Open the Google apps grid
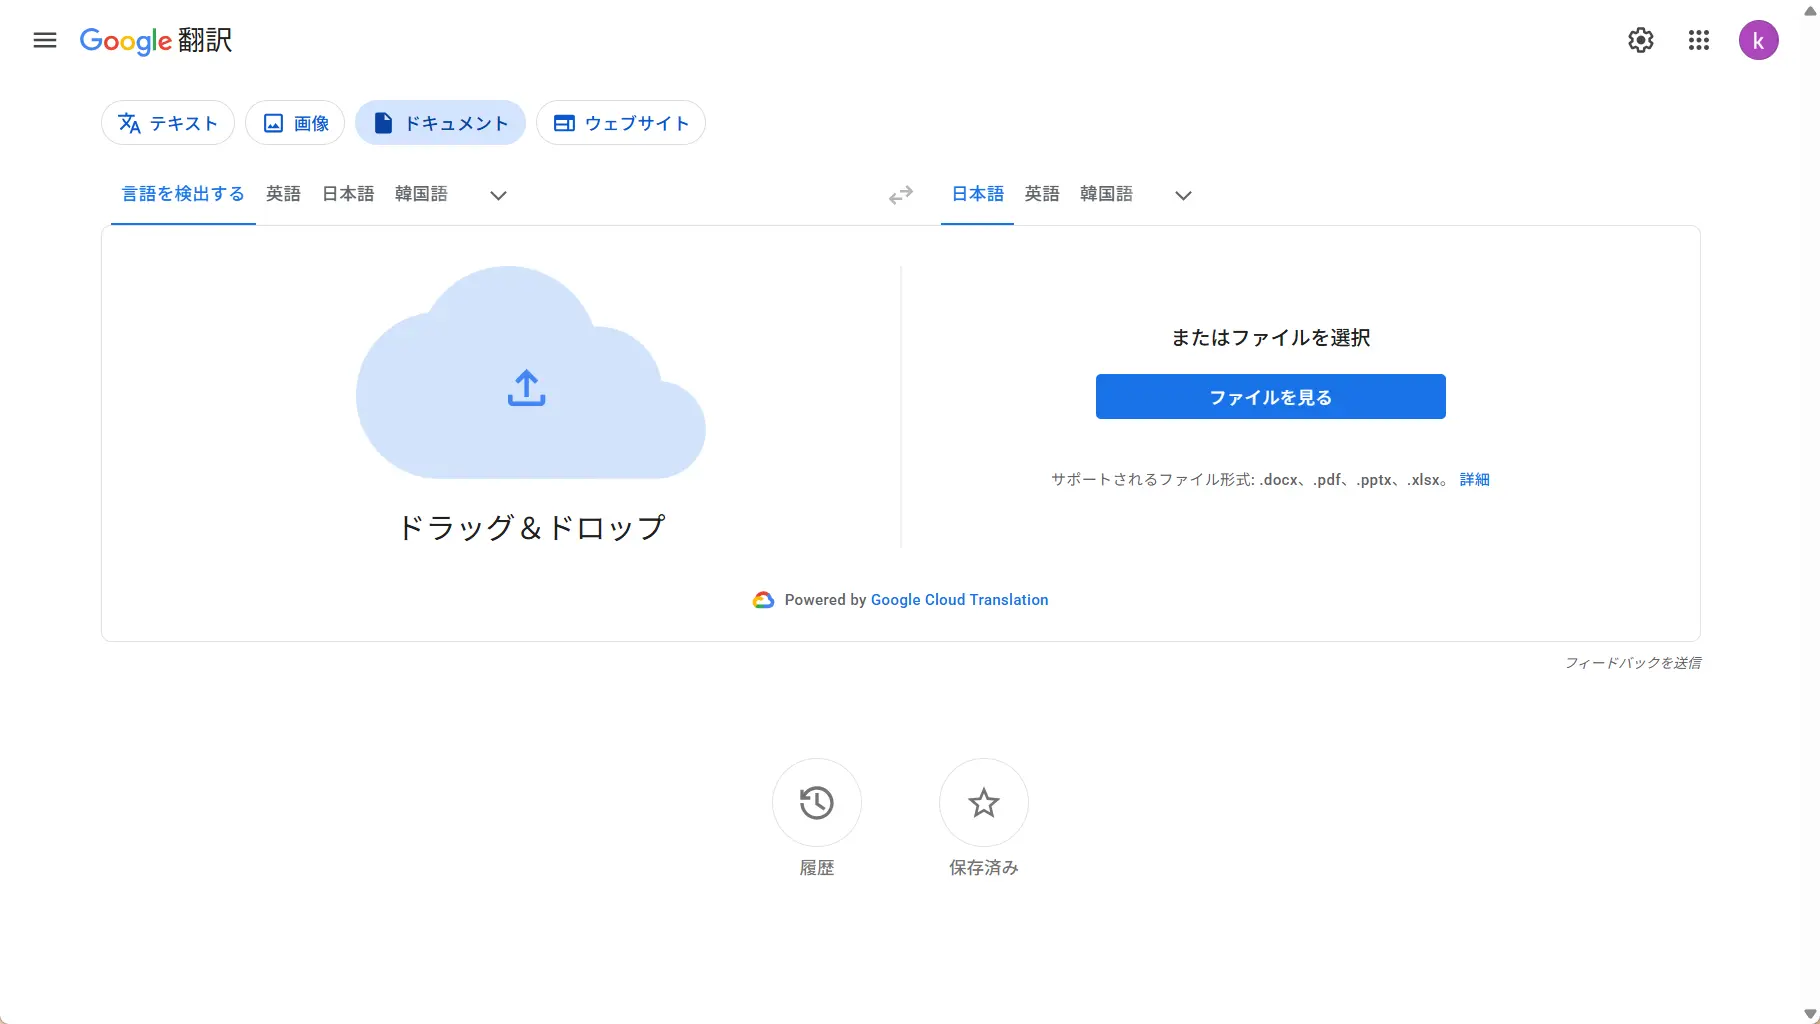Screen dimensions: 1820x1024 click(x=1699, y=40)
